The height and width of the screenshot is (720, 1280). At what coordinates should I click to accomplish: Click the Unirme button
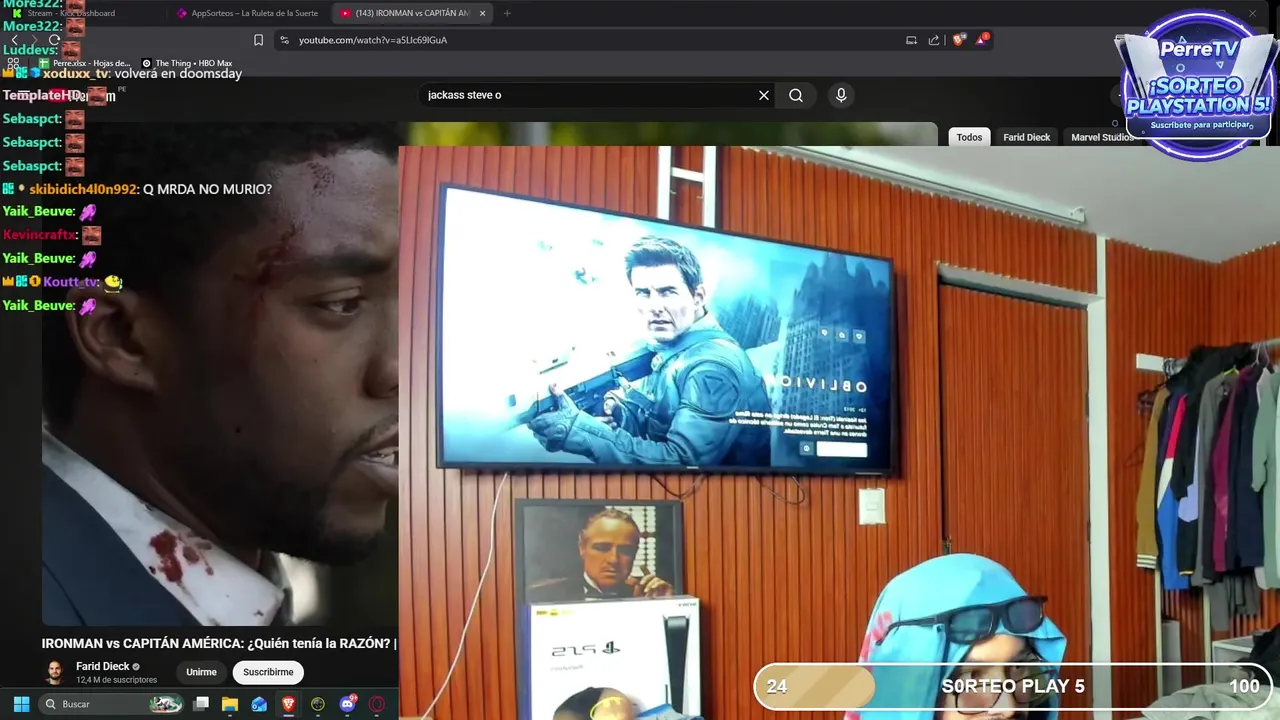click(201, 672)
